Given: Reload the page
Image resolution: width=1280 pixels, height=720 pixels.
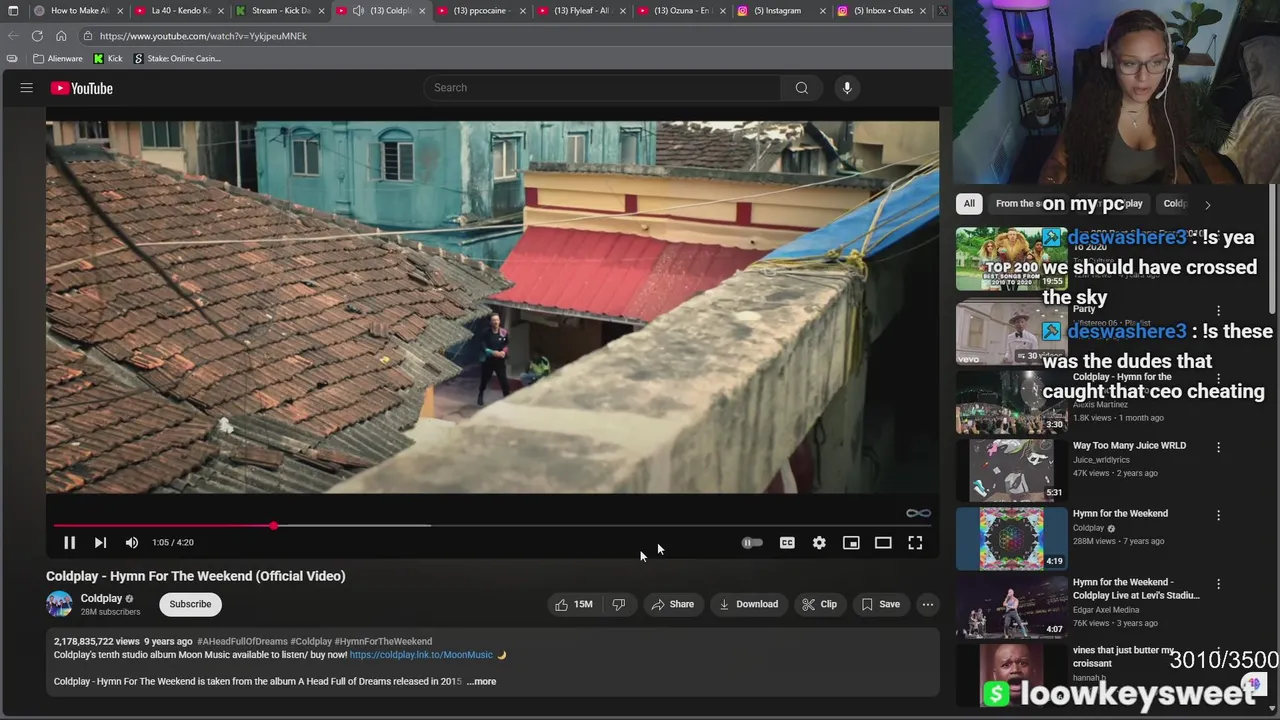Looking at the screenshot, I should [37, 36].
